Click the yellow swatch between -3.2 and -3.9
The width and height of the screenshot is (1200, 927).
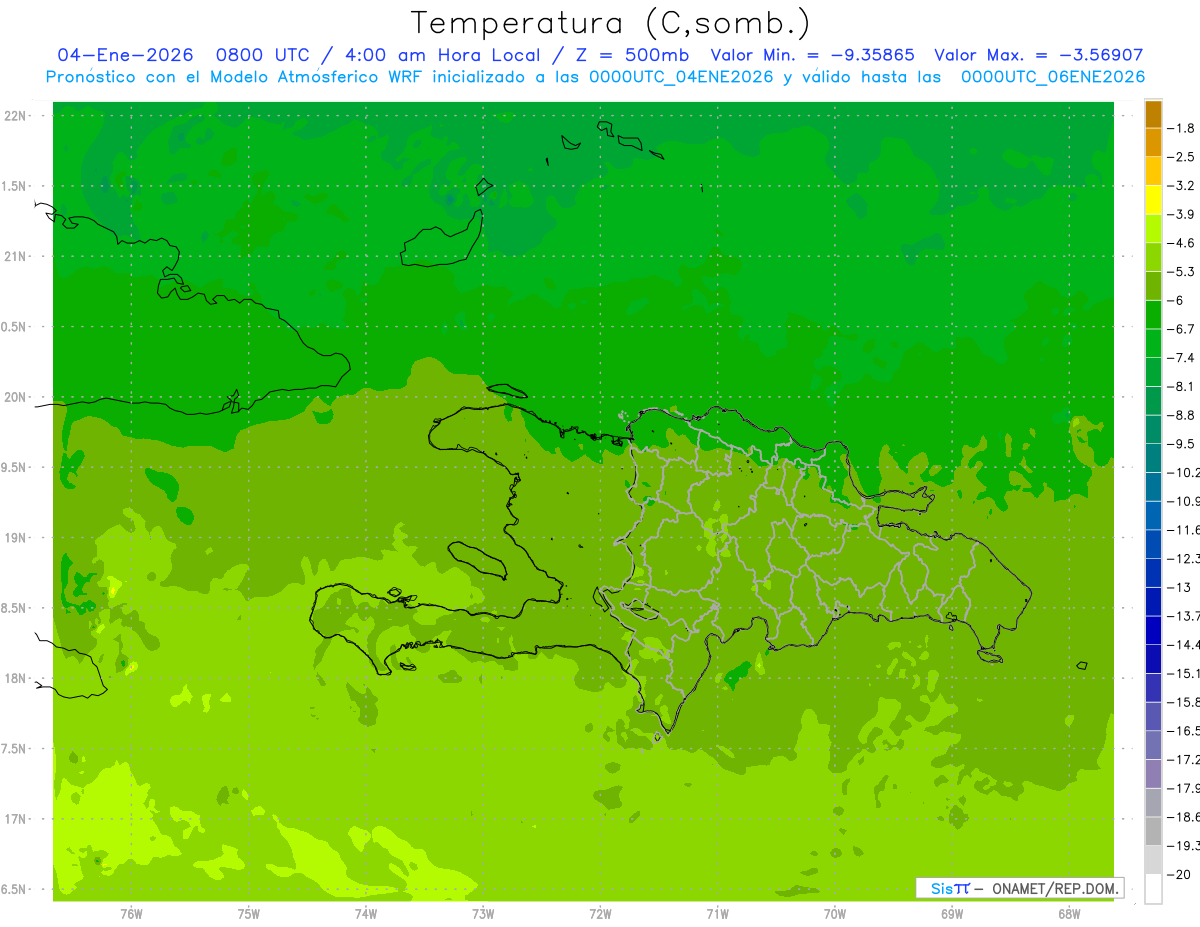[x=1153, y=200]
